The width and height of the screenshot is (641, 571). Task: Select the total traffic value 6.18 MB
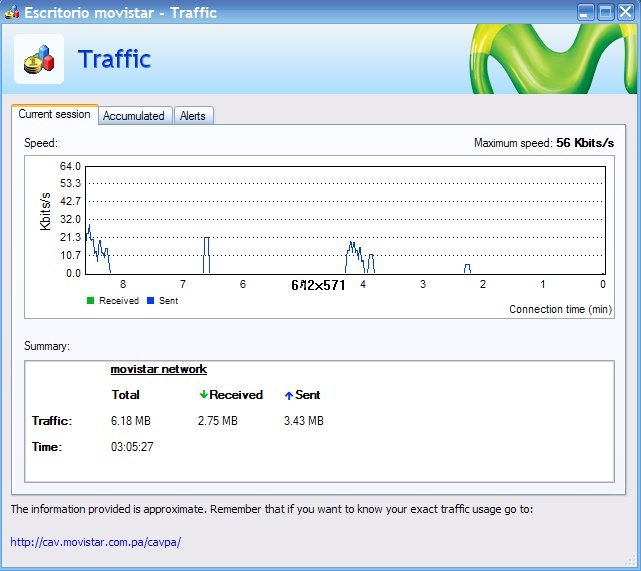coord(131,421)
